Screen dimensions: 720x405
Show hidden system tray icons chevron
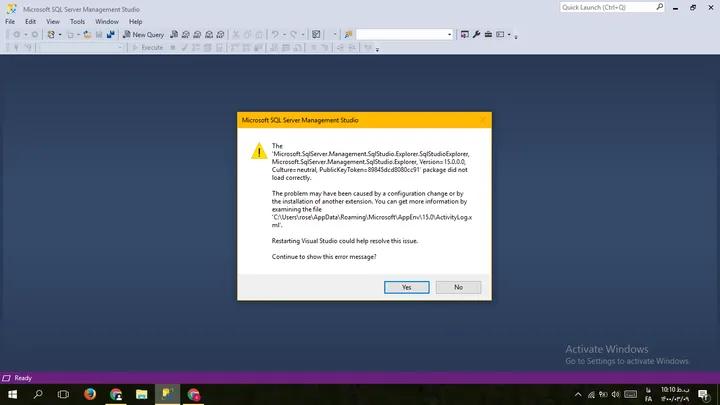578,394
